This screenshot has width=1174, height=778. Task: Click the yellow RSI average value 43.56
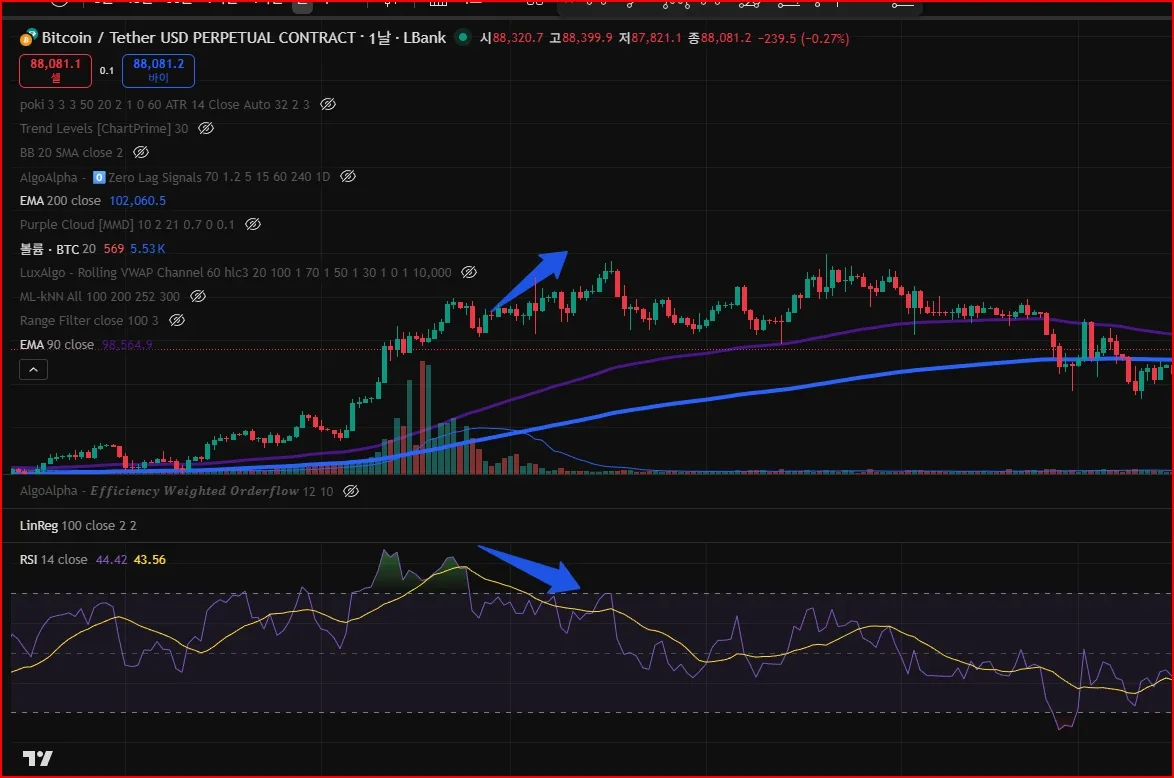tap(150, 559)
